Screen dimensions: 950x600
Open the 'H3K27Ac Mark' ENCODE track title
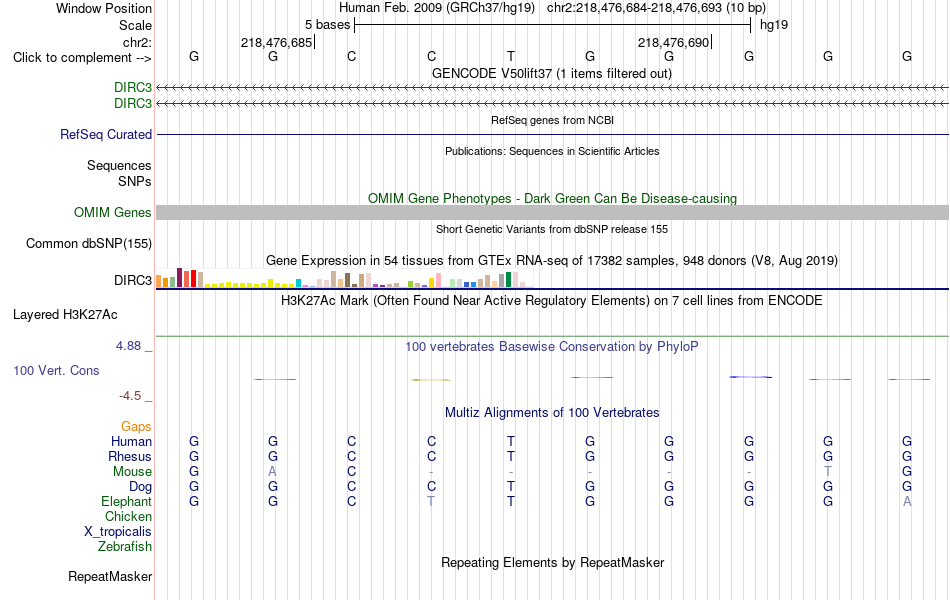pos(552,301)
